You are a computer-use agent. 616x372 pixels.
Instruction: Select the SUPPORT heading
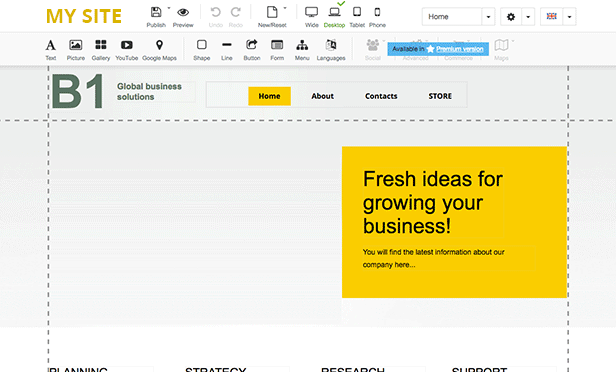pyautogui.click(x=479, y=369)
